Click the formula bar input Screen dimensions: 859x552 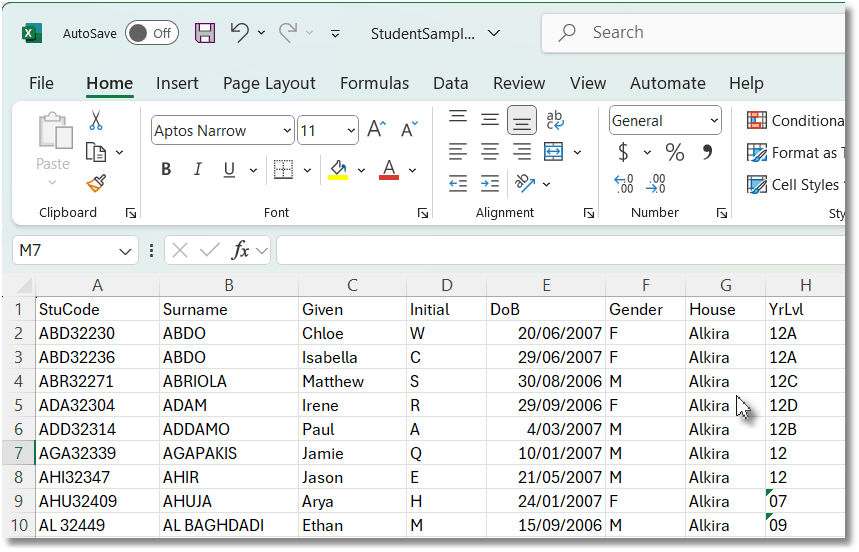pyautogui.click(x=560, y=250)
